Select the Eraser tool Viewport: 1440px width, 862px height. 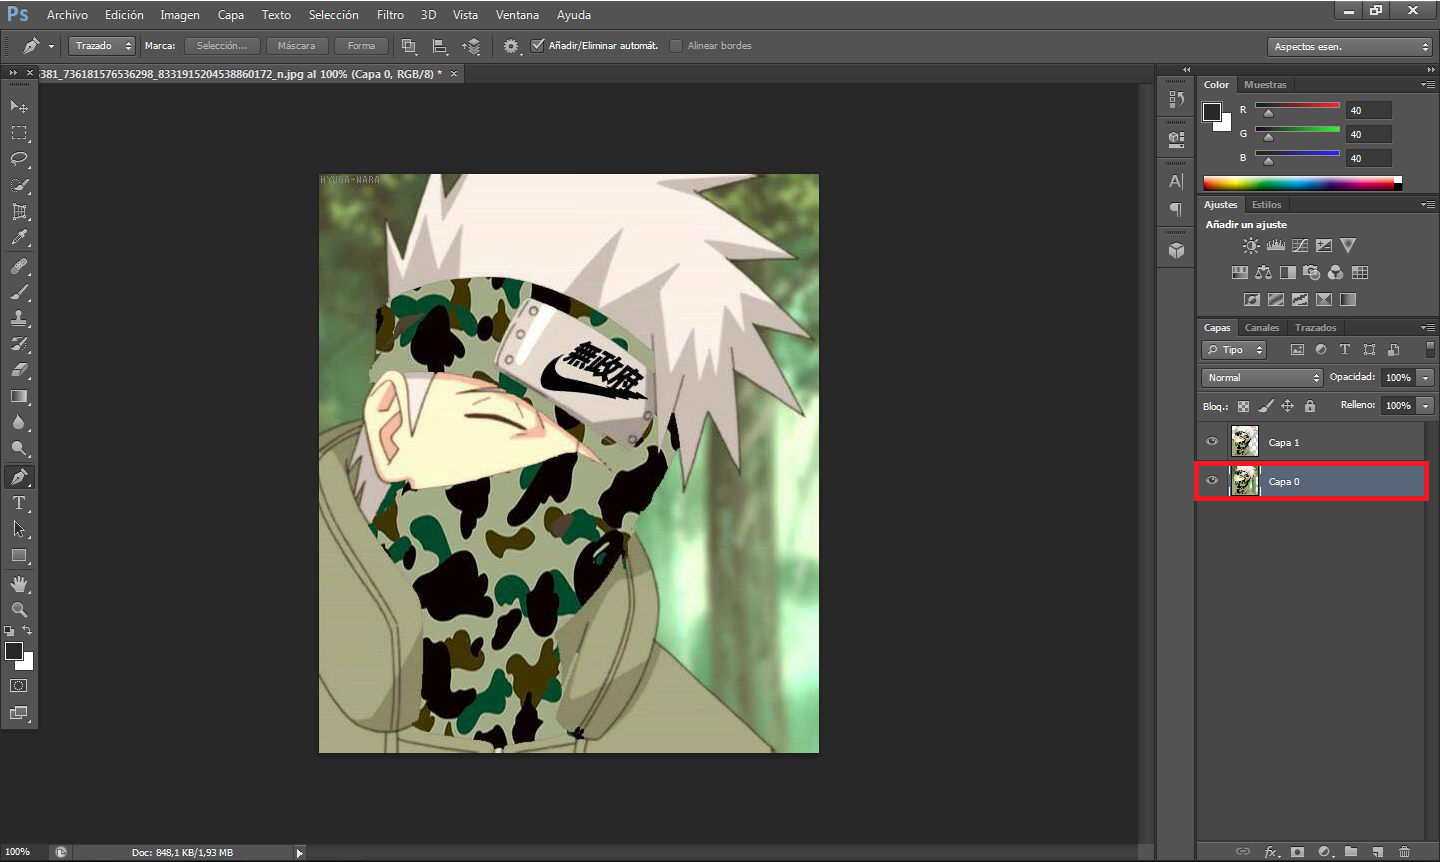coord(19,370)
